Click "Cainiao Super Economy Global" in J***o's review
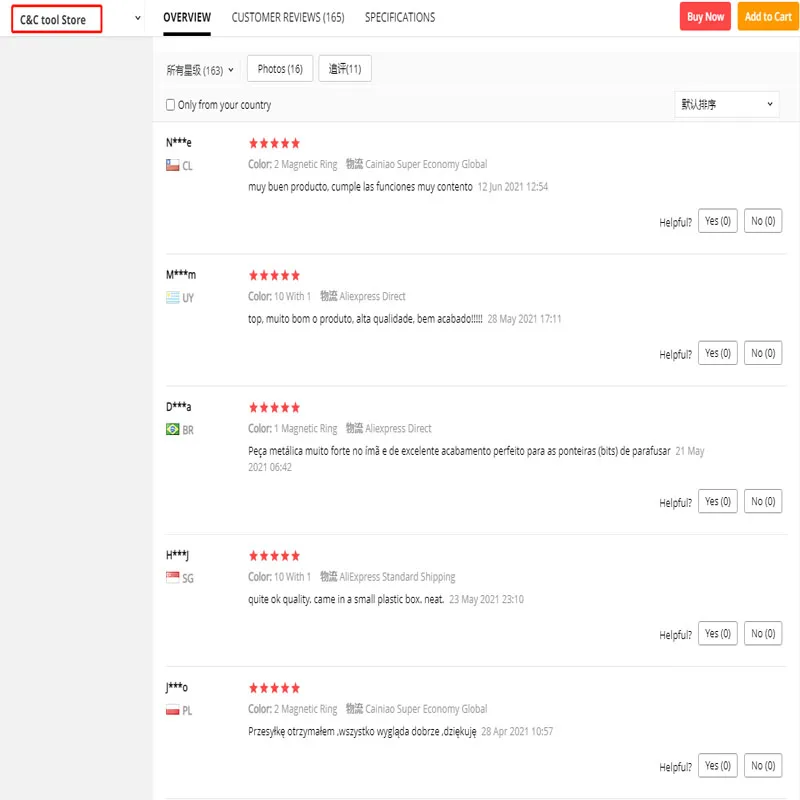The height and width of the screenshot is (800, 800). [426, 709]
